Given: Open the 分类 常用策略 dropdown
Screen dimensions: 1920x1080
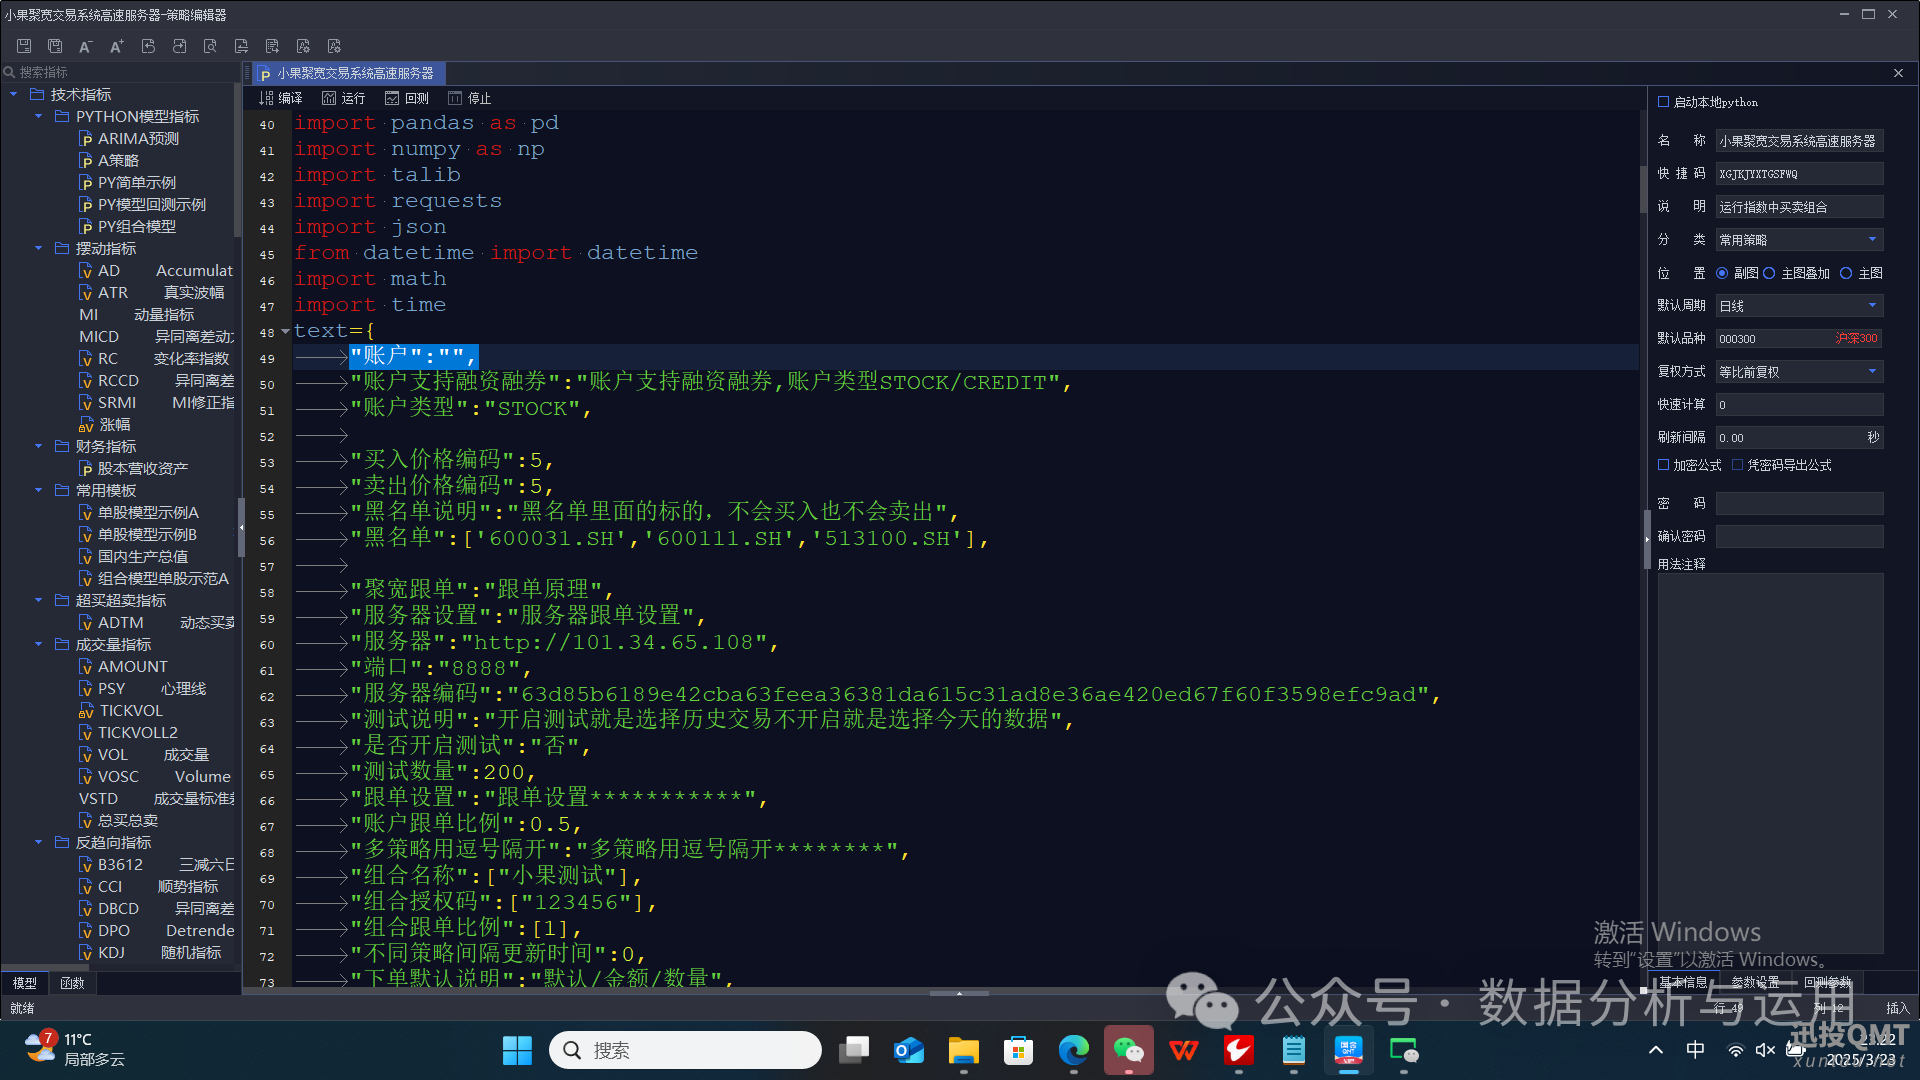Looking at the screenshot, I should click(1799, 240).
